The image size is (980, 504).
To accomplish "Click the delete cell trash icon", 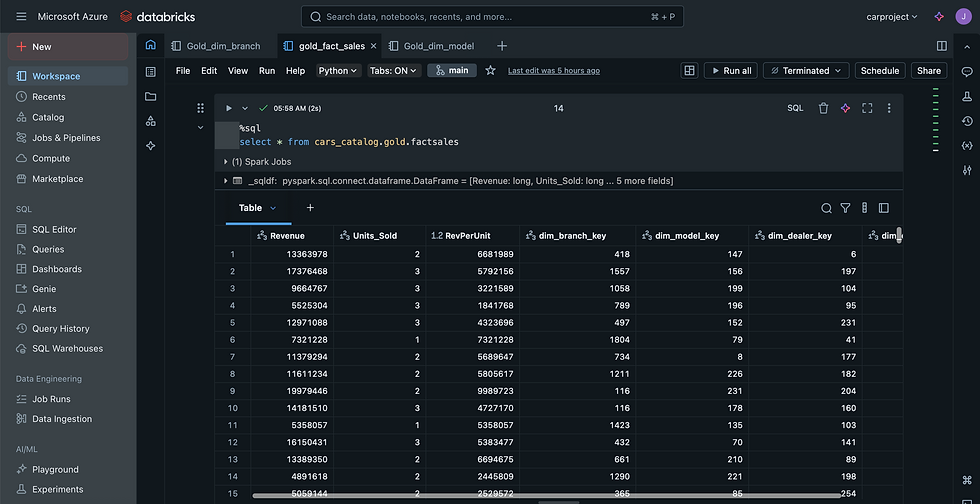I will pos(823,108).
